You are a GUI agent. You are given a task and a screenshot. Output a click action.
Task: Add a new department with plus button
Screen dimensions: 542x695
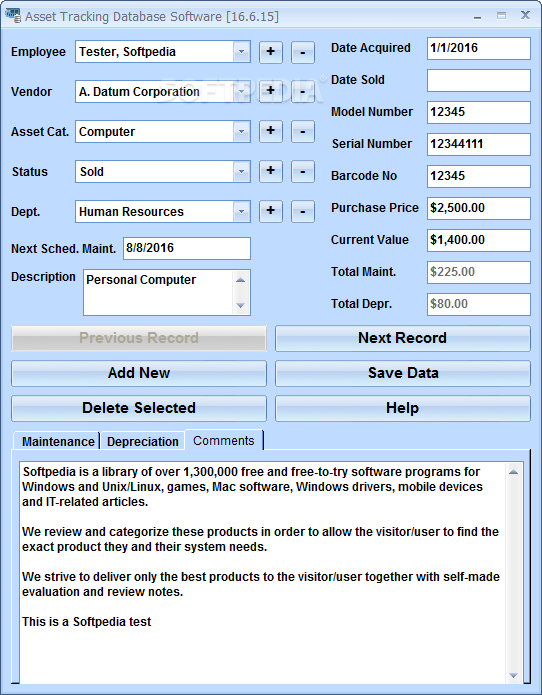tap(270, 211)
